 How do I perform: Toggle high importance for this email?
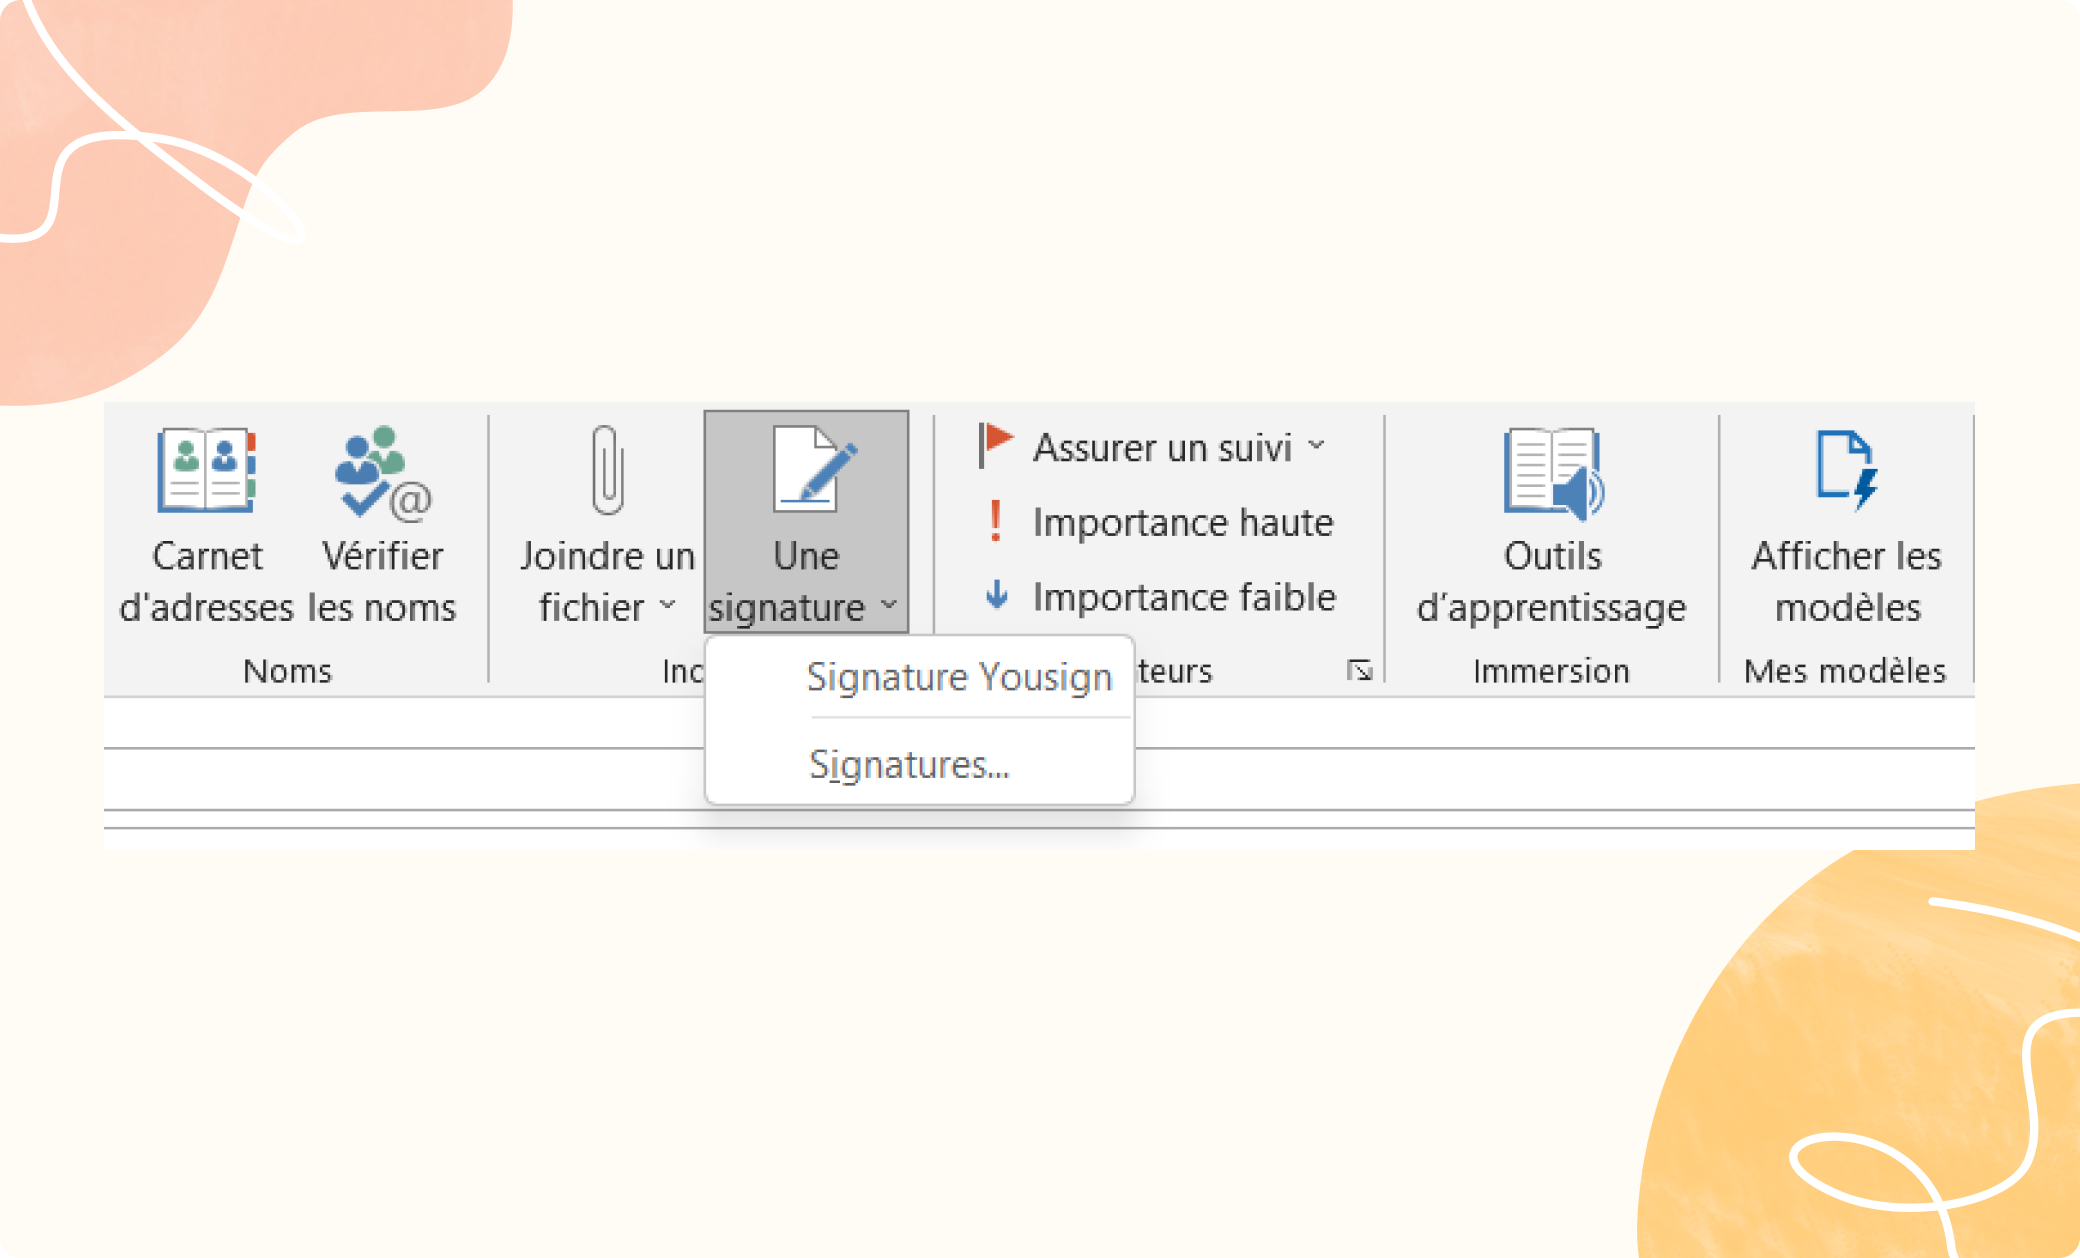coord(1180,521)
